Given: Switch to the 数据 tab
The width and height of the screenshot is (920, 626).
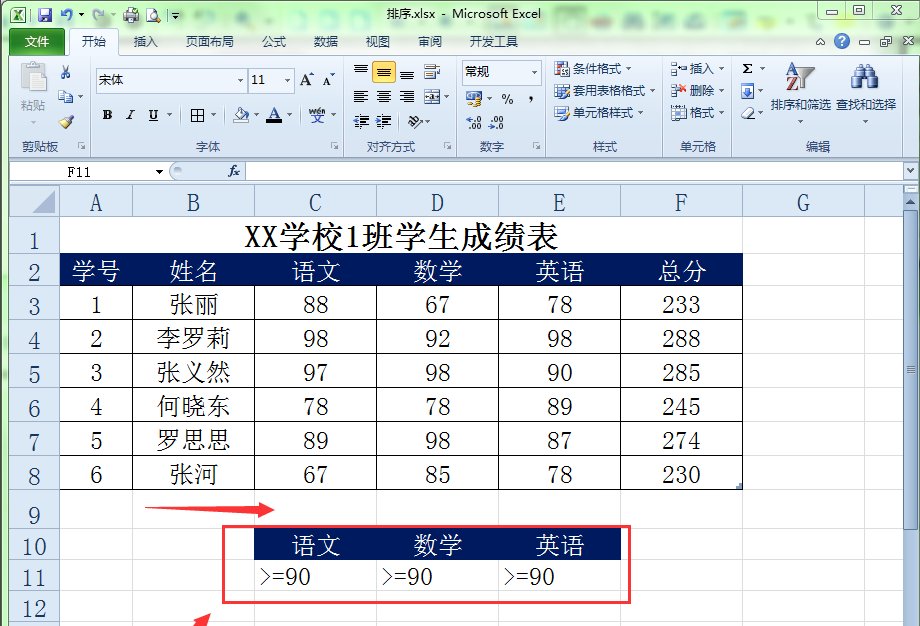Looking at the screenshot, I should click(326, 42).
